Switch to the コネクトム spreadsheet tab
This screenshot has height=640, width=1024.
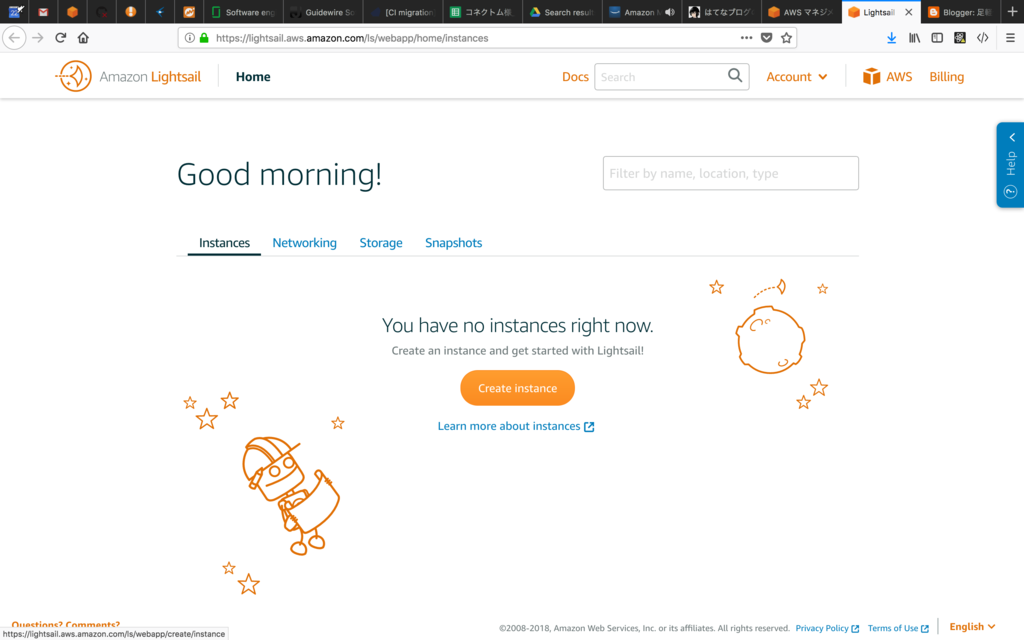(x=482, y=12)
